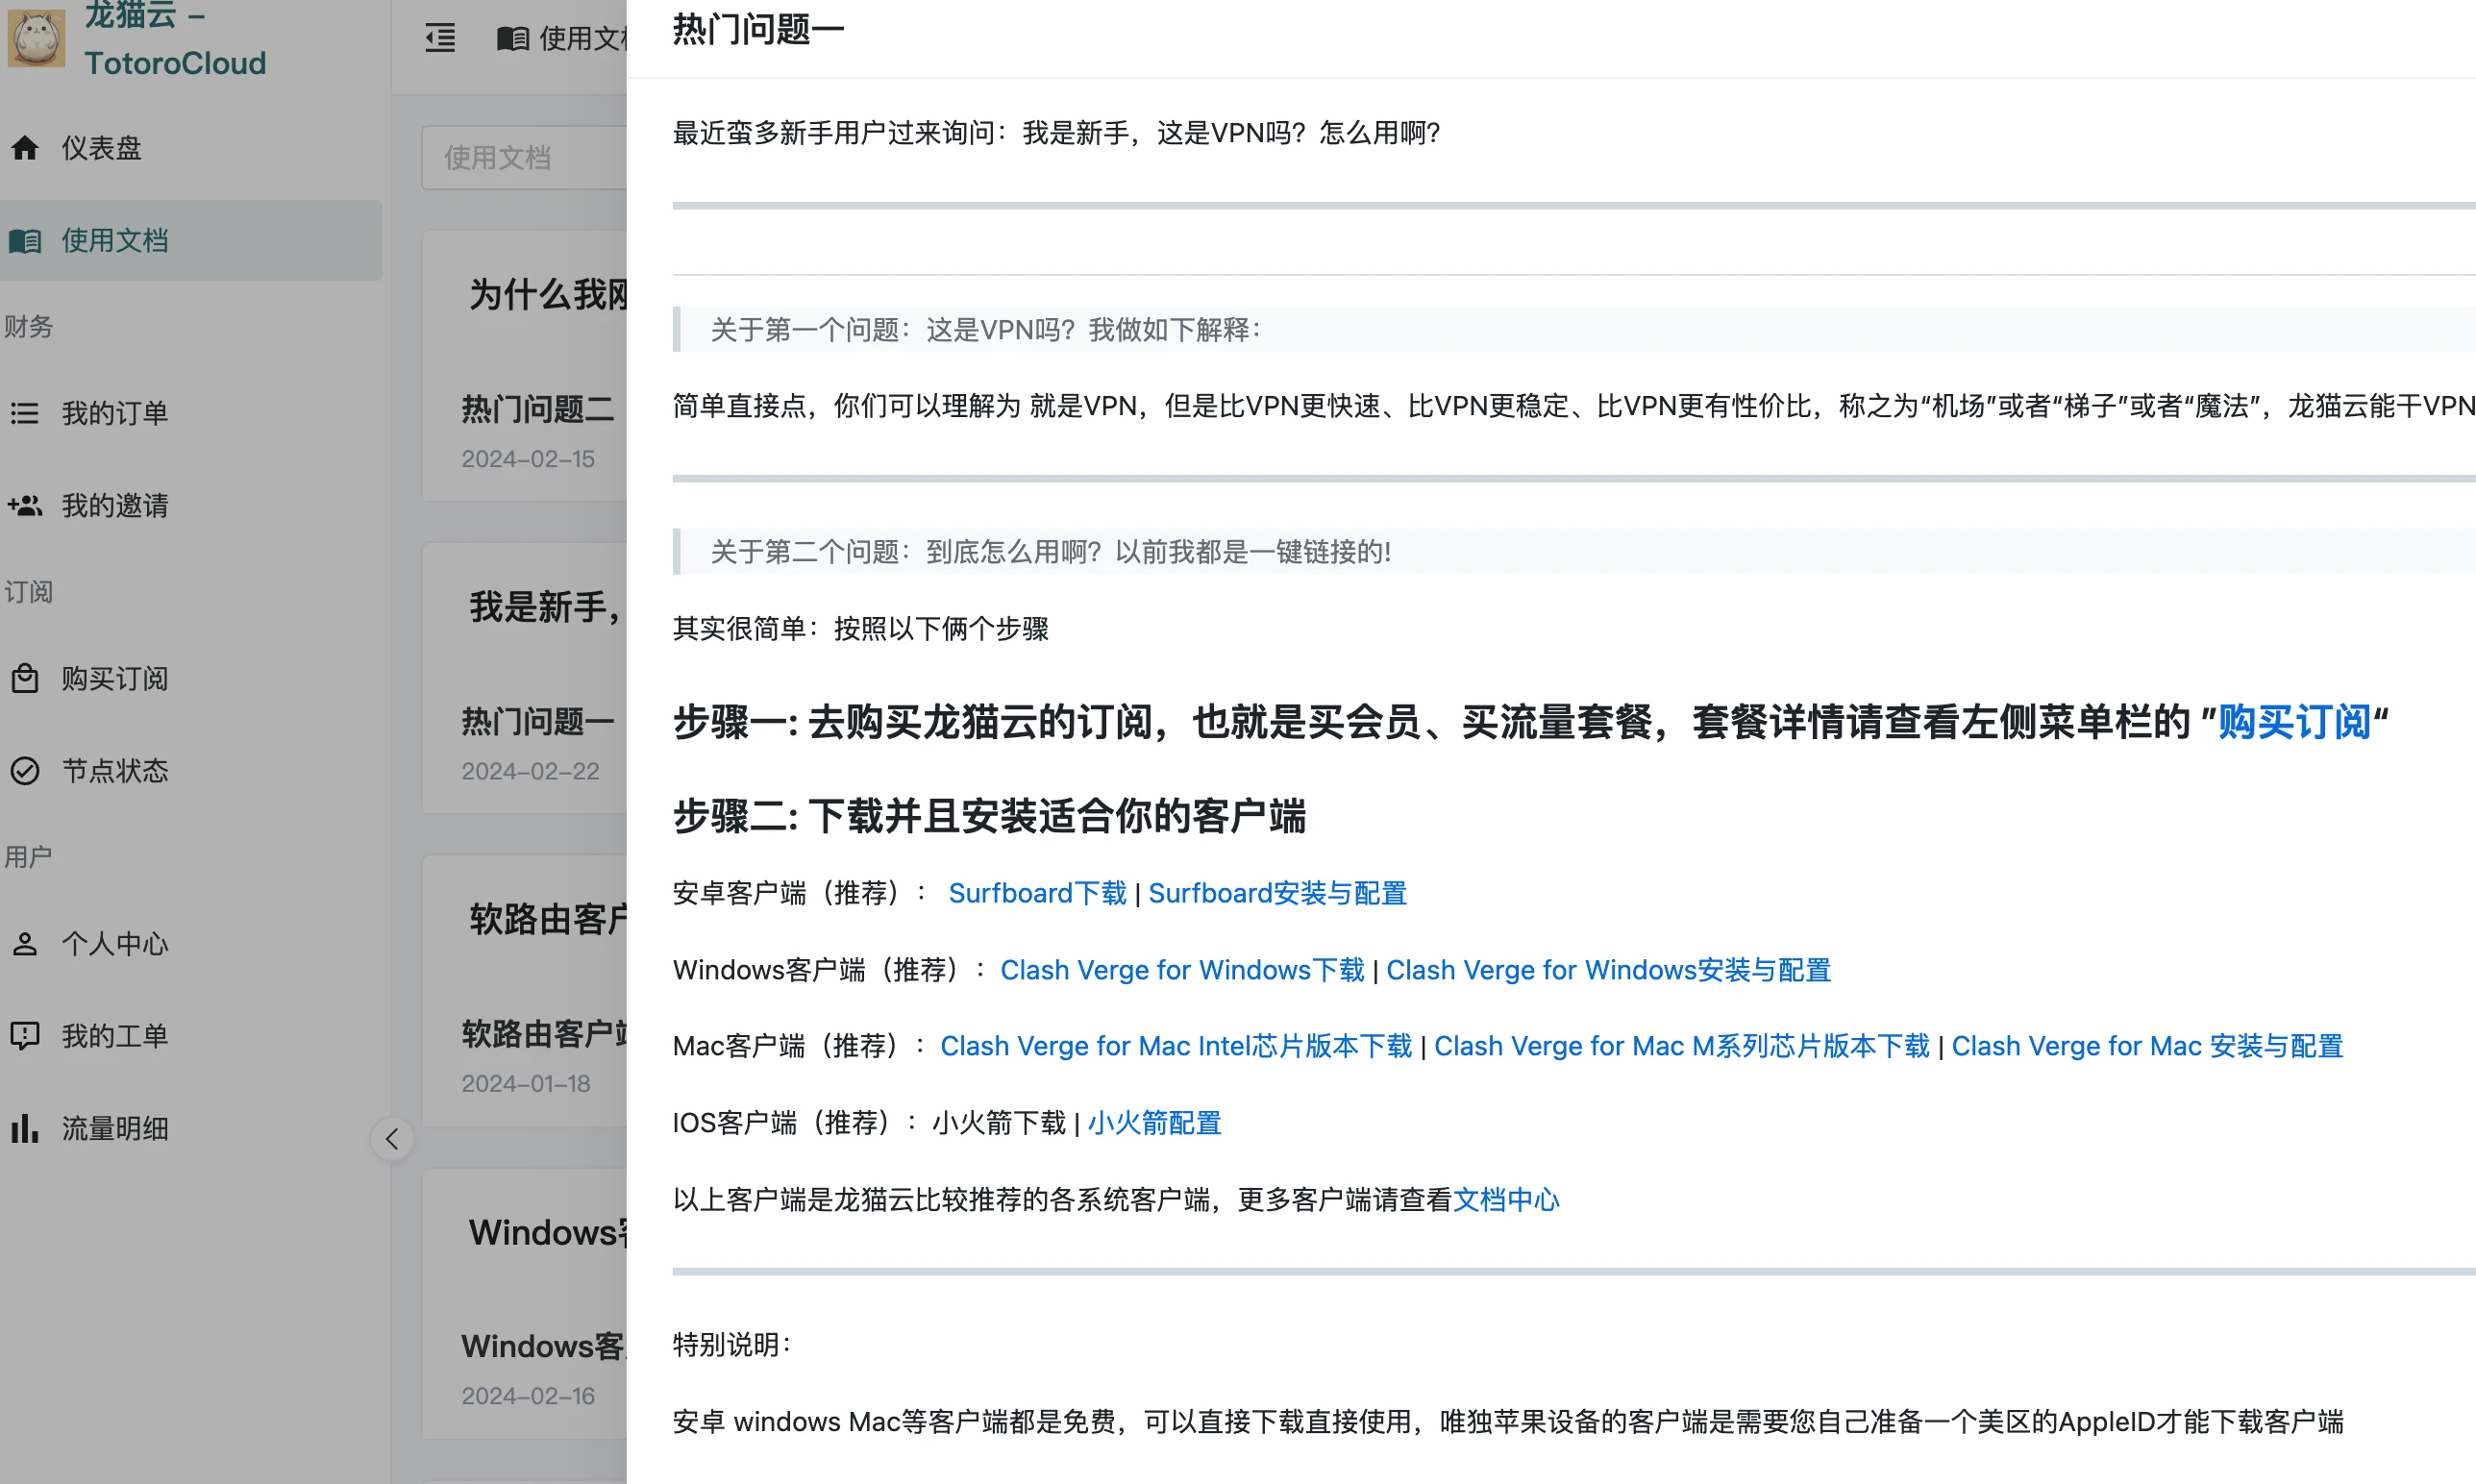Viewport: 2476px width, 1484px height.
Task: Click the 小火箭配置 link
Action: pyautogui.click(x=1154, y=1123)
